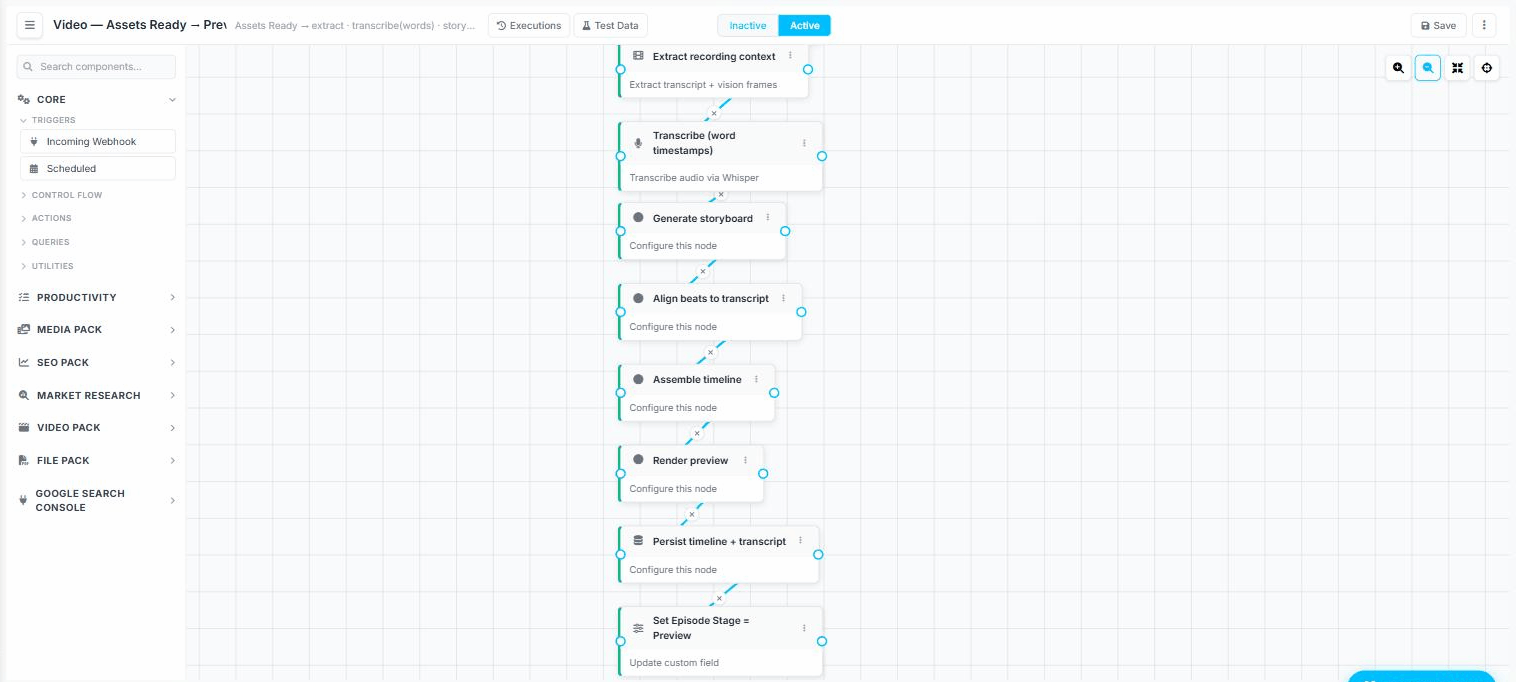Delete connection between Assemble timeline and Render preview
1516x682 pixels.
tap(697, 433)
